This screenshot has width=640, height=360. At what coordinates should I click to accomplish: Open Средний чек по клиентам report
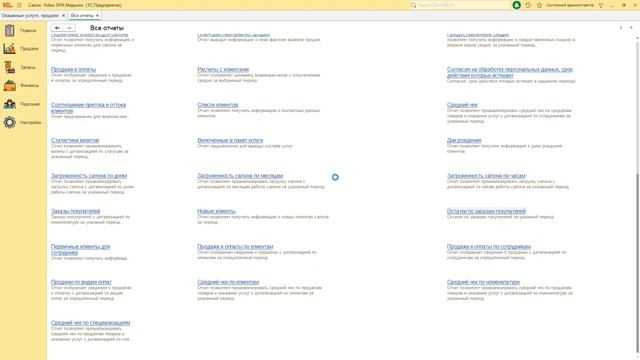click(x=228, y=282)
